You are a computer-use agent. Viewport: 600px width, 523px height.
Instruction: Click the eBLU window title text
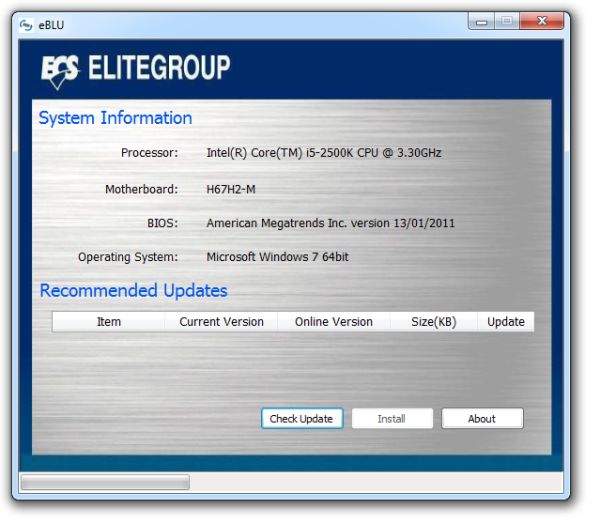pyautogui.click(x=52, y=26)
